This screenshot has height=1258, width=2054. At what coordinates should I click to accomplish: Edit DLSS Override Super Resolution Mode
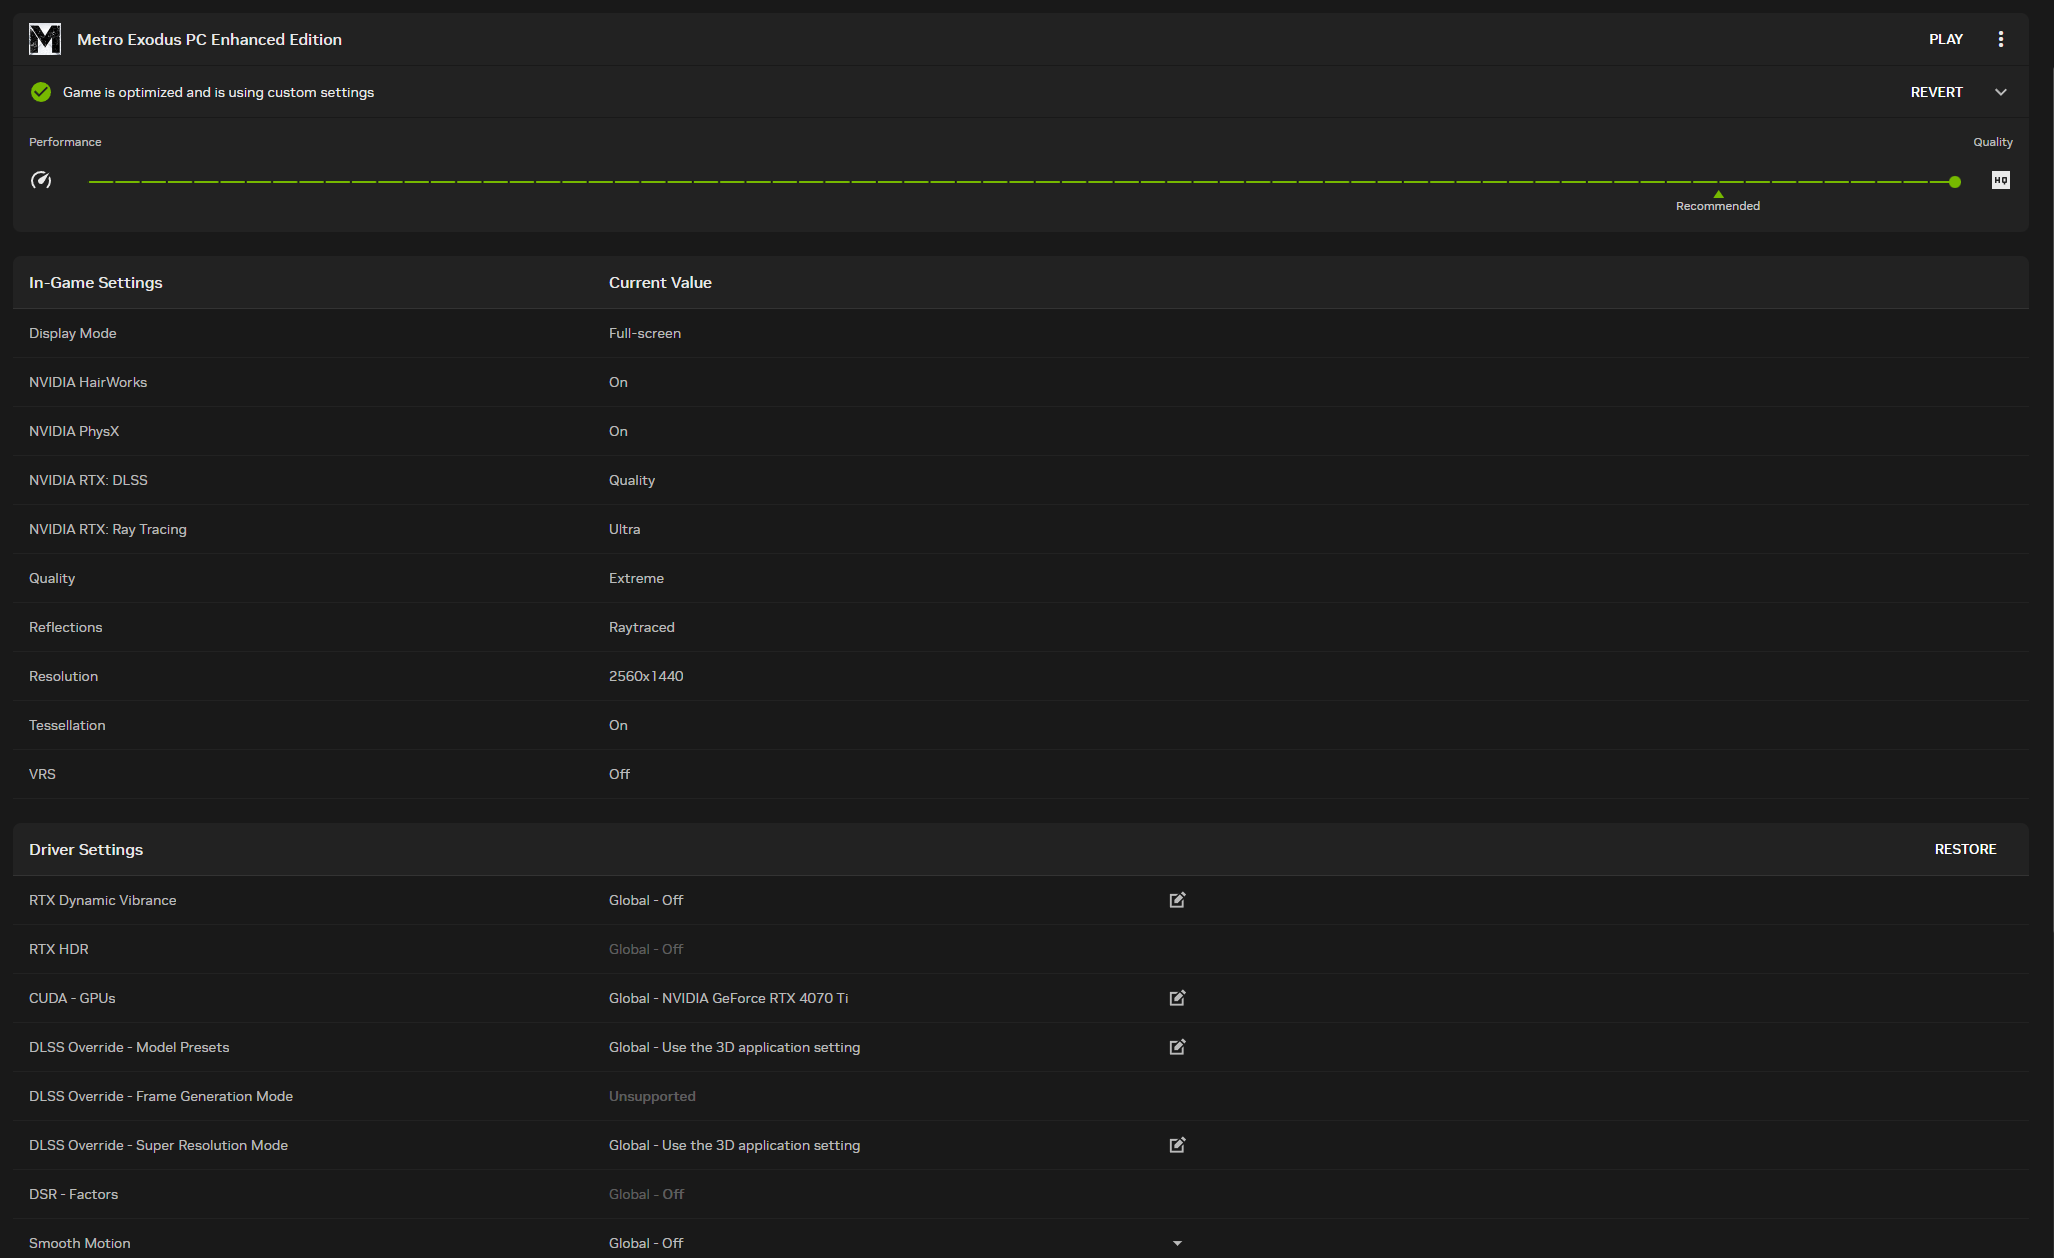1177,1145
